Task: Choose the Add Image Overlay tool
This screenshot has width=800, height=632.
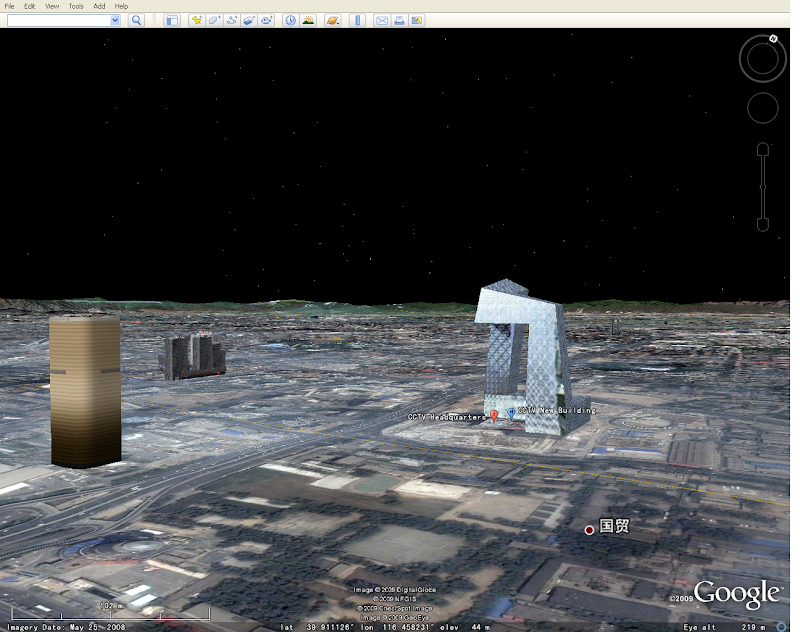Action: (249, 20)
